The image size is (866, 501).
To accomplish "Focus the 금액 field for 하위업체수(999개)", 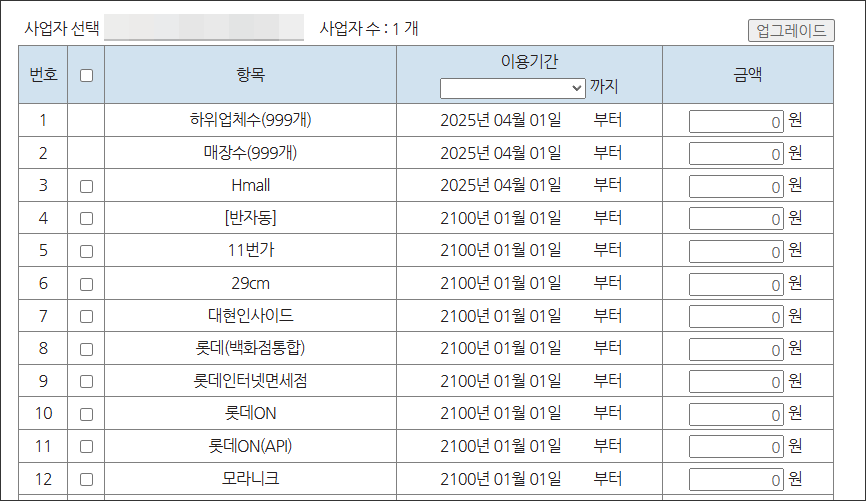I will click(736, 121).
